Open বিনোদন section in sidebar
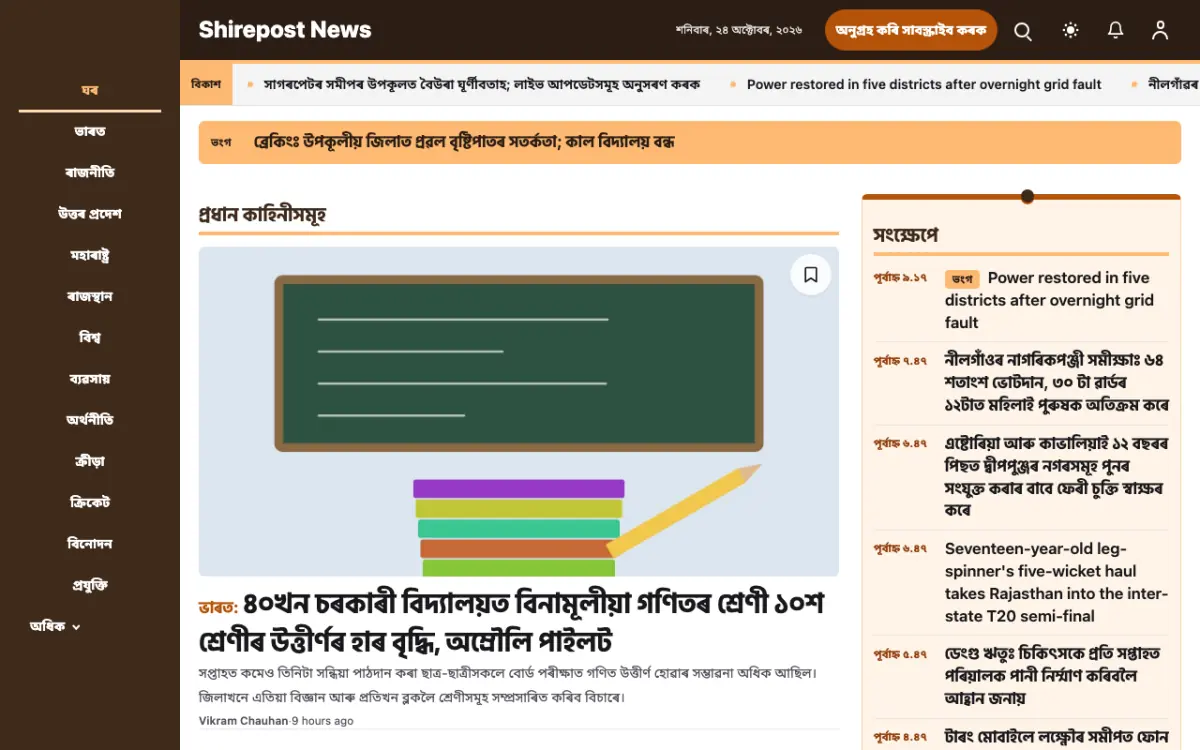Viewport: 1200px width, 750px height. coord(90,544)
